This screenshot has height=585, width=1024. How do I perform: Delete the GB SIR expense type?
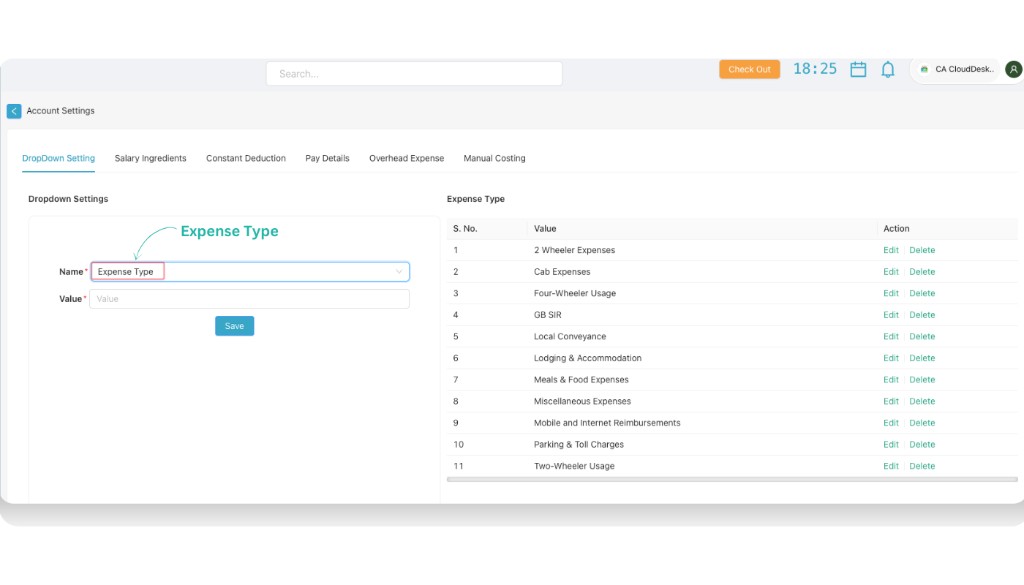click(x=921, y=314)
